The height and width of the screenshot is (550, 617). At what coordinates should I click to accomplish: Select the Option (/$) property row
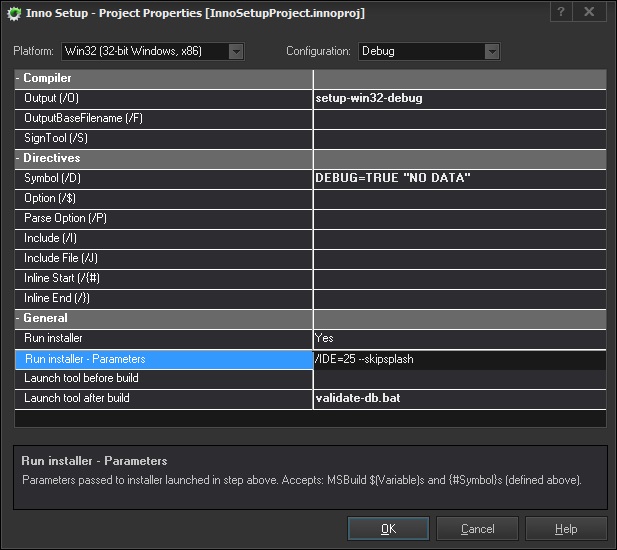(164, 198)
